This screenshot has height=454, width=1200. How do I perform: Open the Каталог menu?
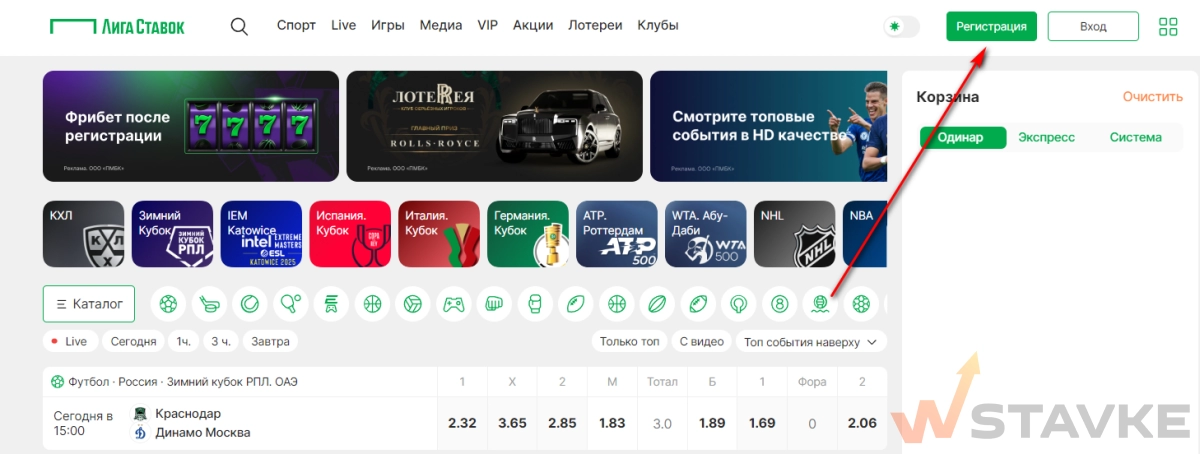(89, 304)
